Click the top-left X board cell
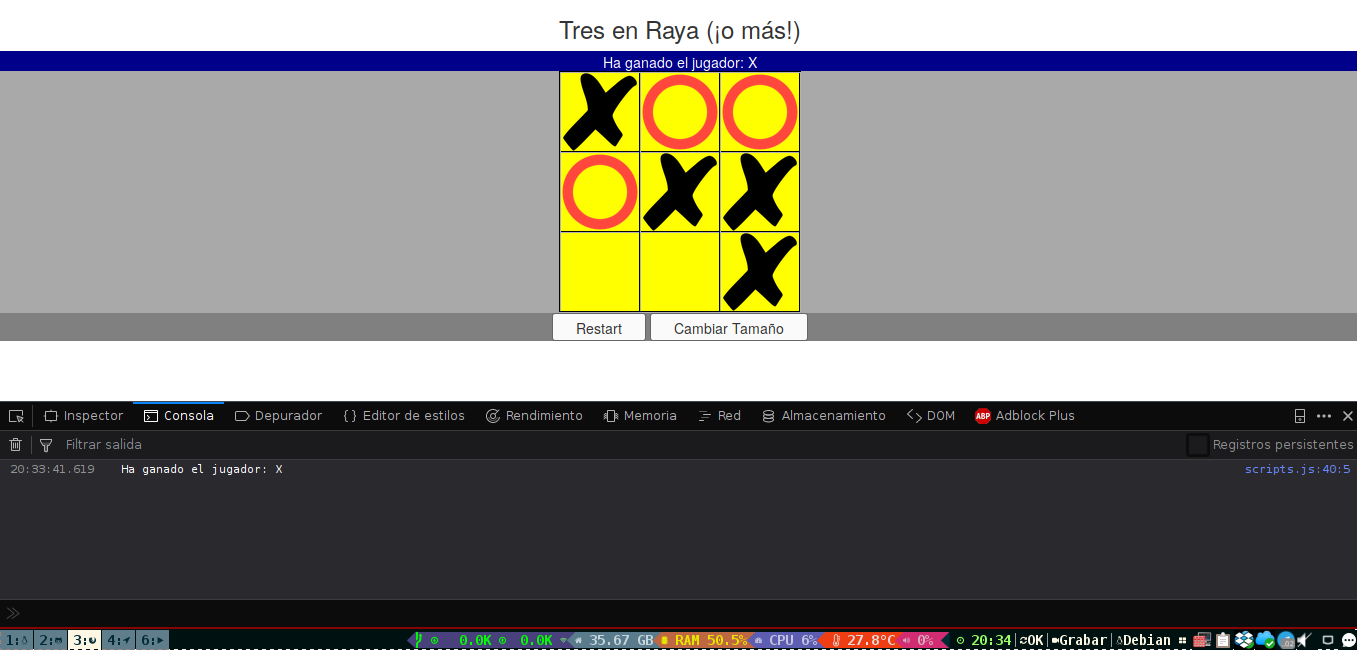Screen dimensions: 1357x650 (600, 112)
